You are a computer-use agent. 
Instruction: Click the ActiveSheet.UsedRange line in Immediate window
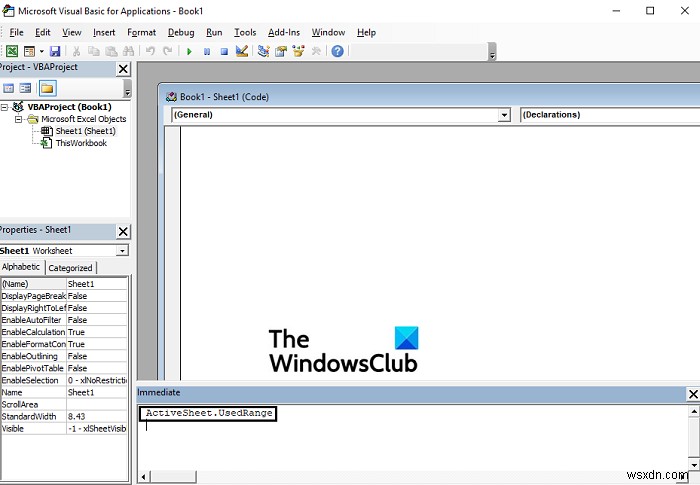point(209,414)
